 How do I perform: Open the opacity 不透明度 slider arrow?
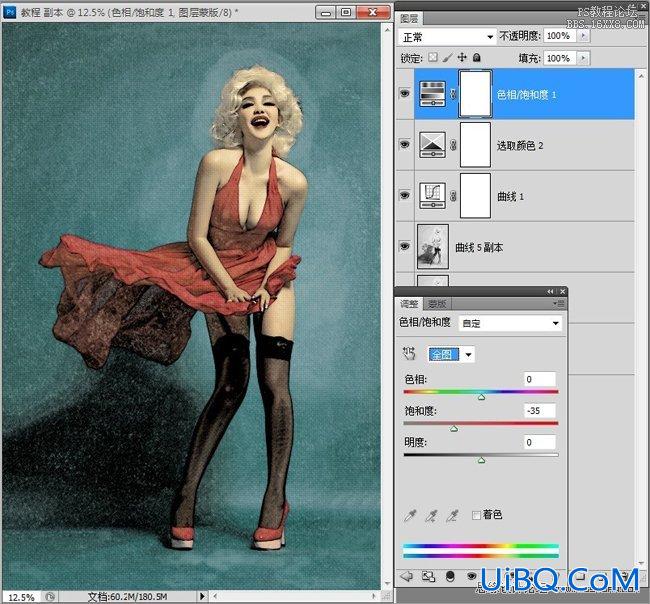(x=583, y=36)
